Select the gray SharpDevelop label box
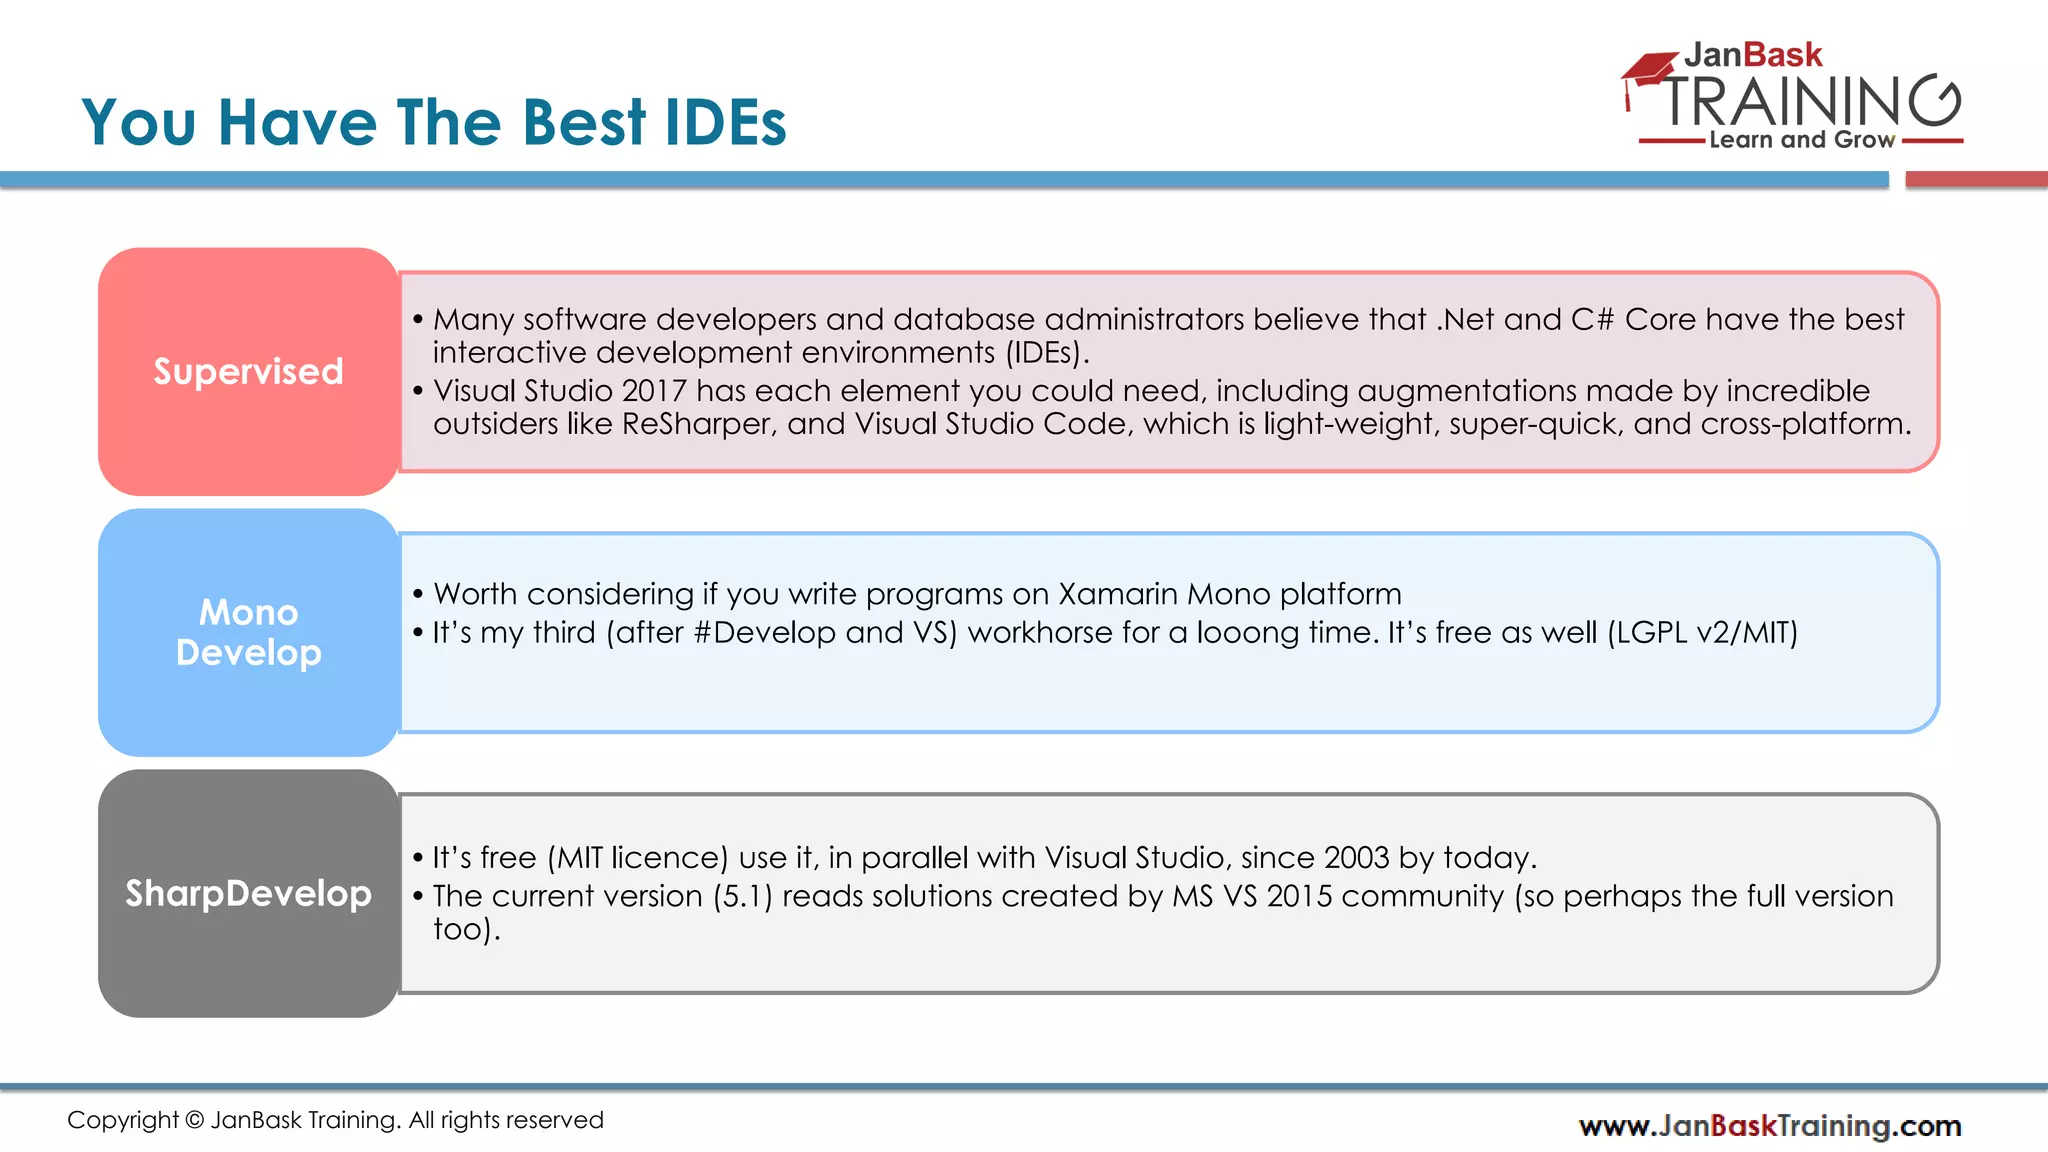 tap(248, 893)
